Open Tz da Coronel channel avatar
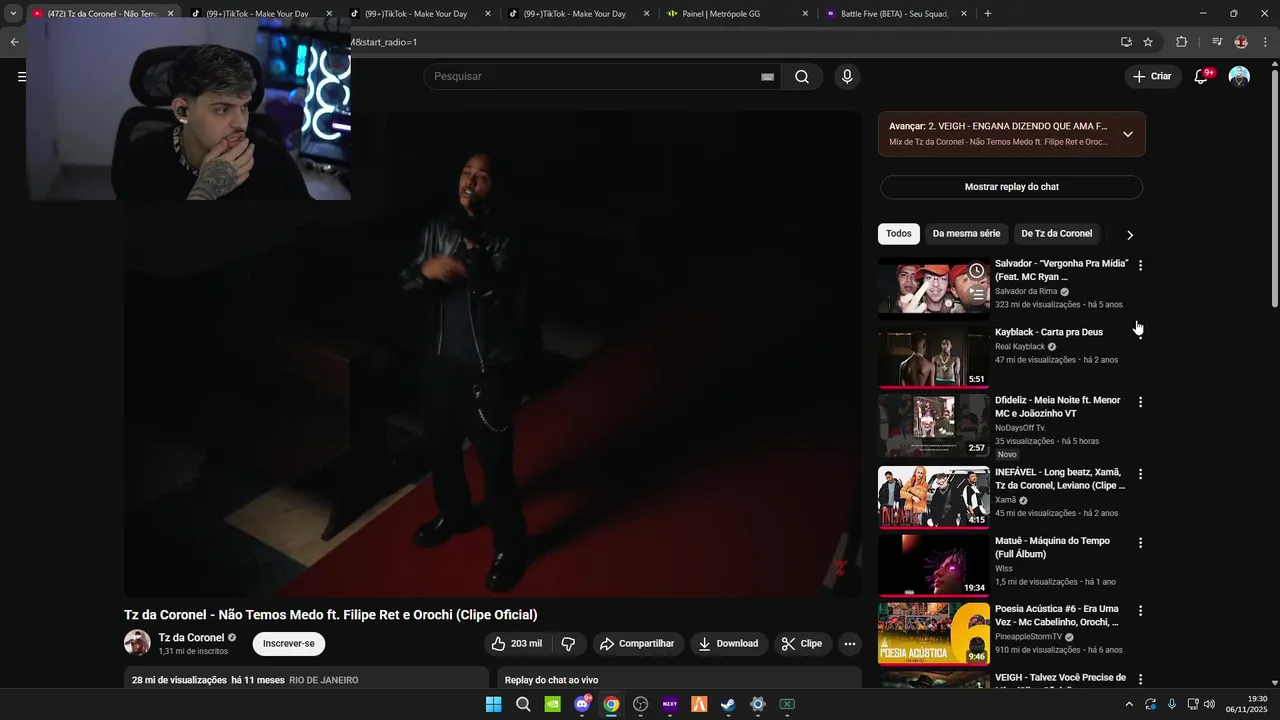Viewport: 1280px width, 720px height. click(137, 643)
